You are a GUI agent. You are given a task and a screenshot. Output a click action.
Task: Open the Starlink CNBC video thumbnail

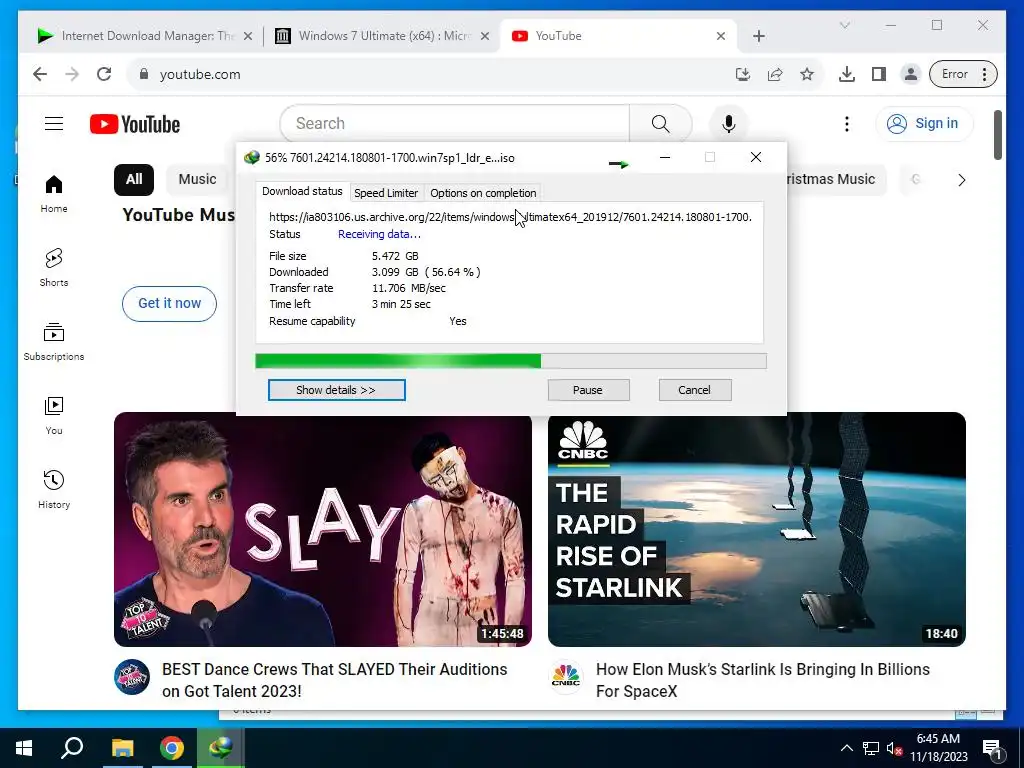click(757, 529)
